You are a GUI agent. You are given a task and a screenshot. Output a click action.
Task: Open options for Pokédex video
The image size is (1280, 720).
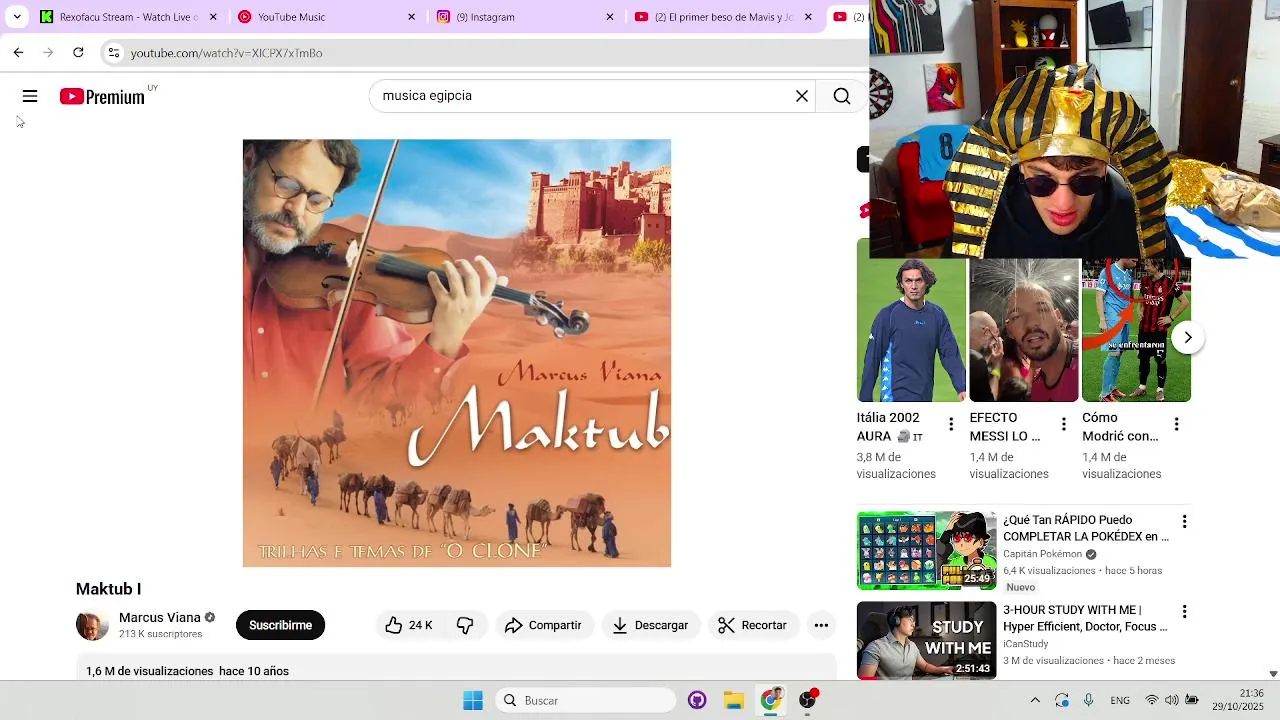1184,522
